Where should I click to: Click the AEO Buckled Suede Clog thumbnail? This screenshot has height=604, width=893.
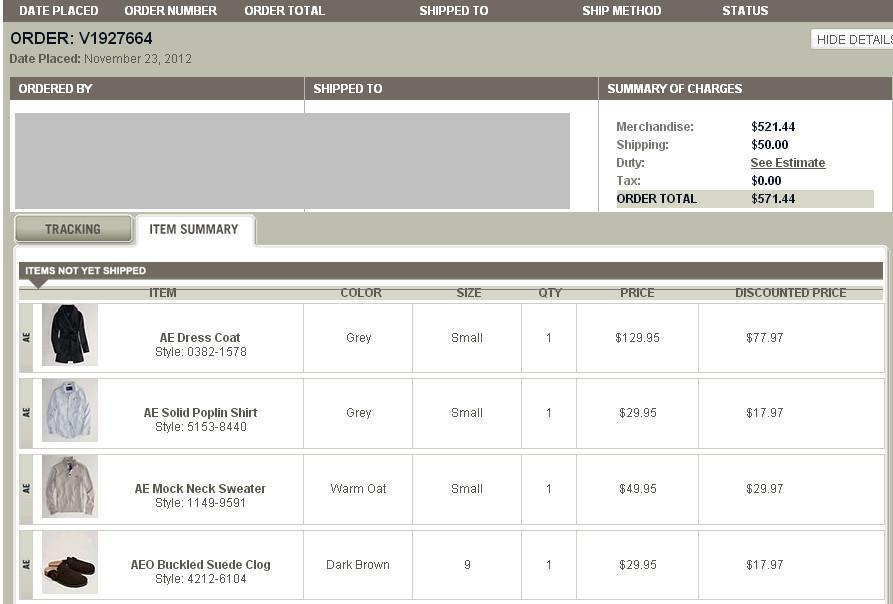pos(70,562)
